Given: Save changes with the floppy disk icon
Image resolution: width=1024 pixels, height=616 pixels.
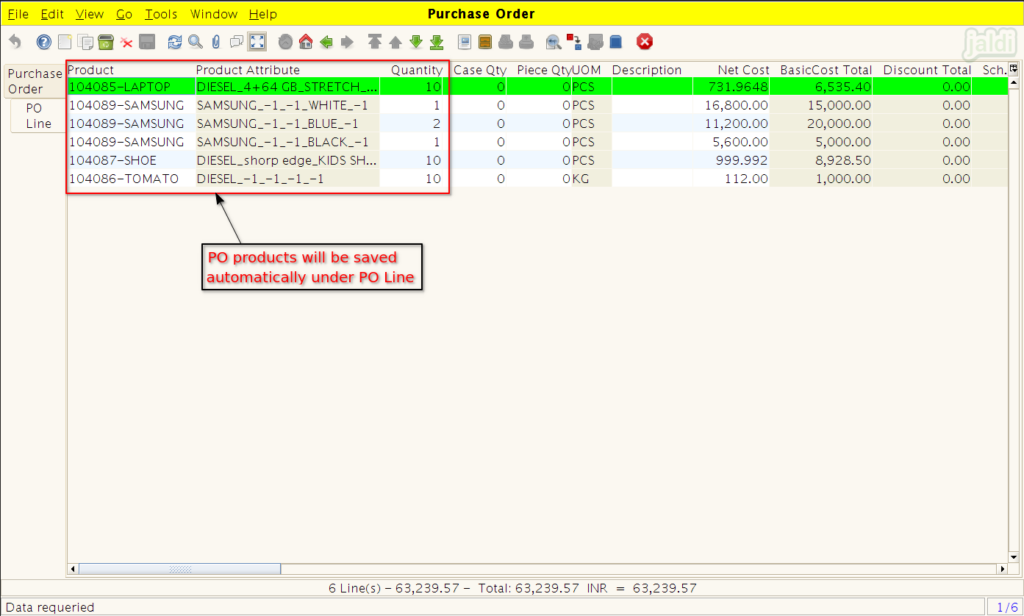Looking at the screenshot, I should (x=147, y=42).
